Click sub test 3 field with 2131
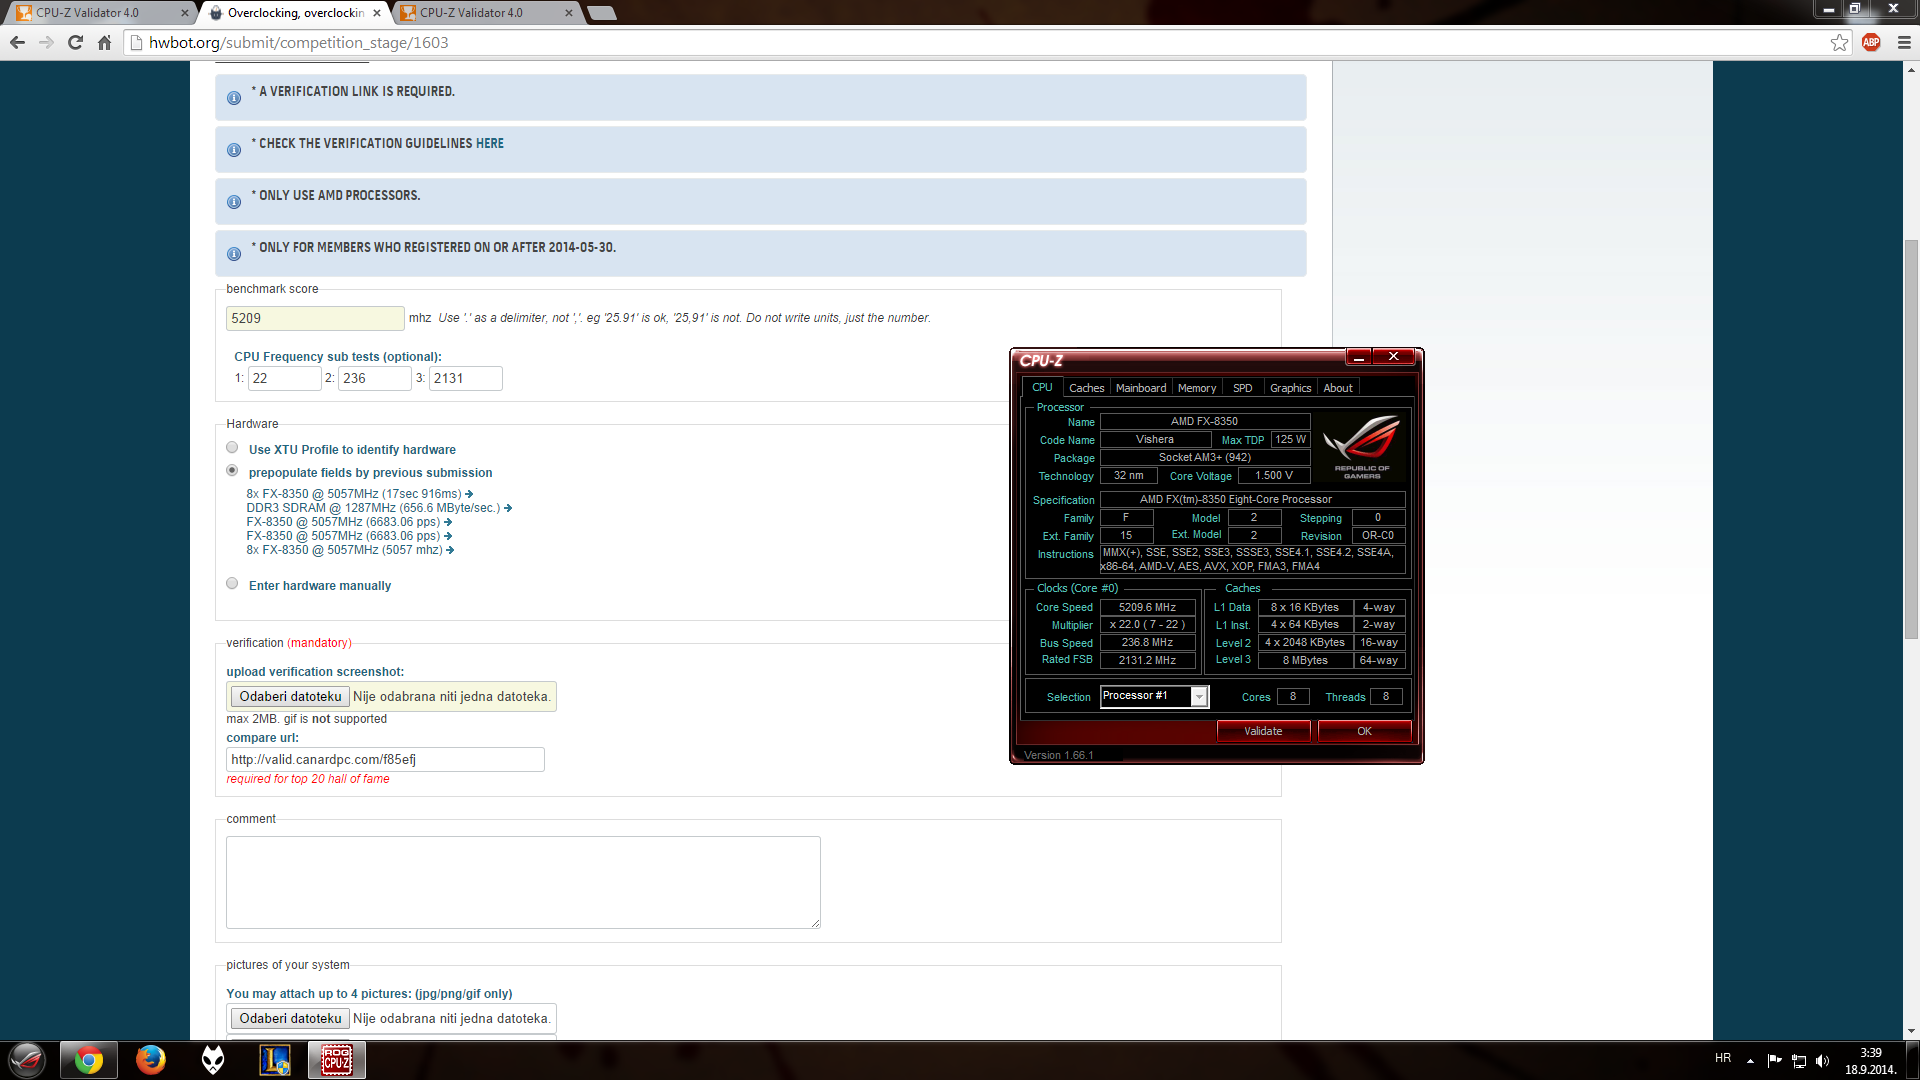The height and width of the screenshot is (1080, 1920). pyautogui.click(x=465, y=378)
